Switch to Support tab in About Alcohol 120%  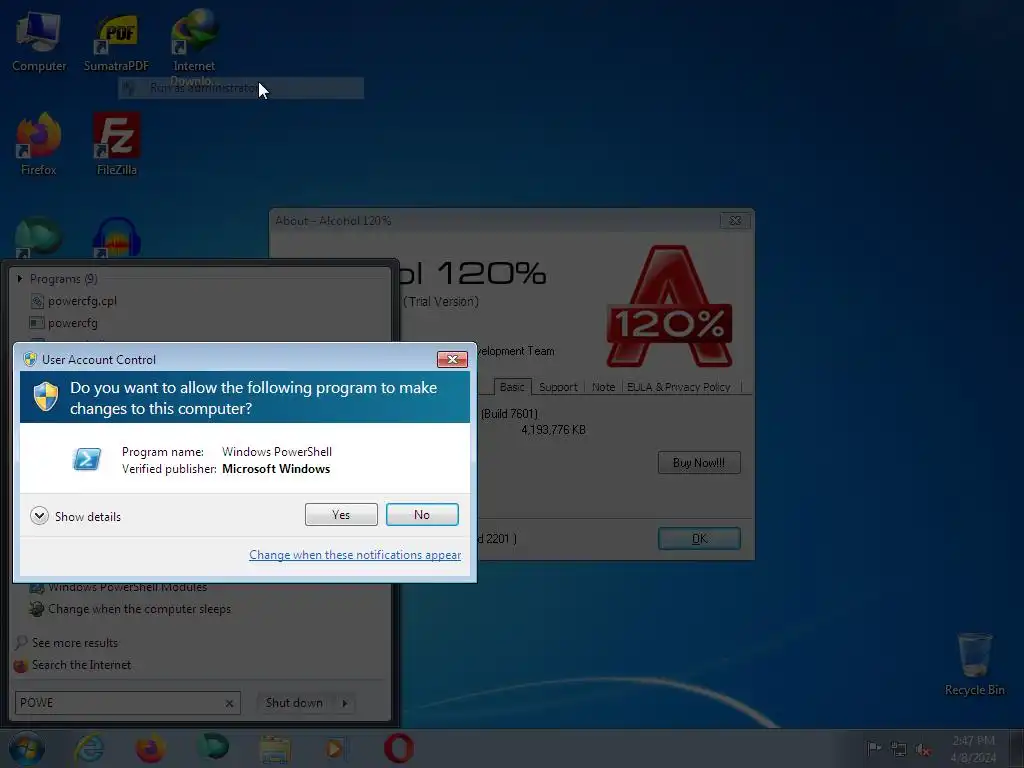tap(558, 387)
